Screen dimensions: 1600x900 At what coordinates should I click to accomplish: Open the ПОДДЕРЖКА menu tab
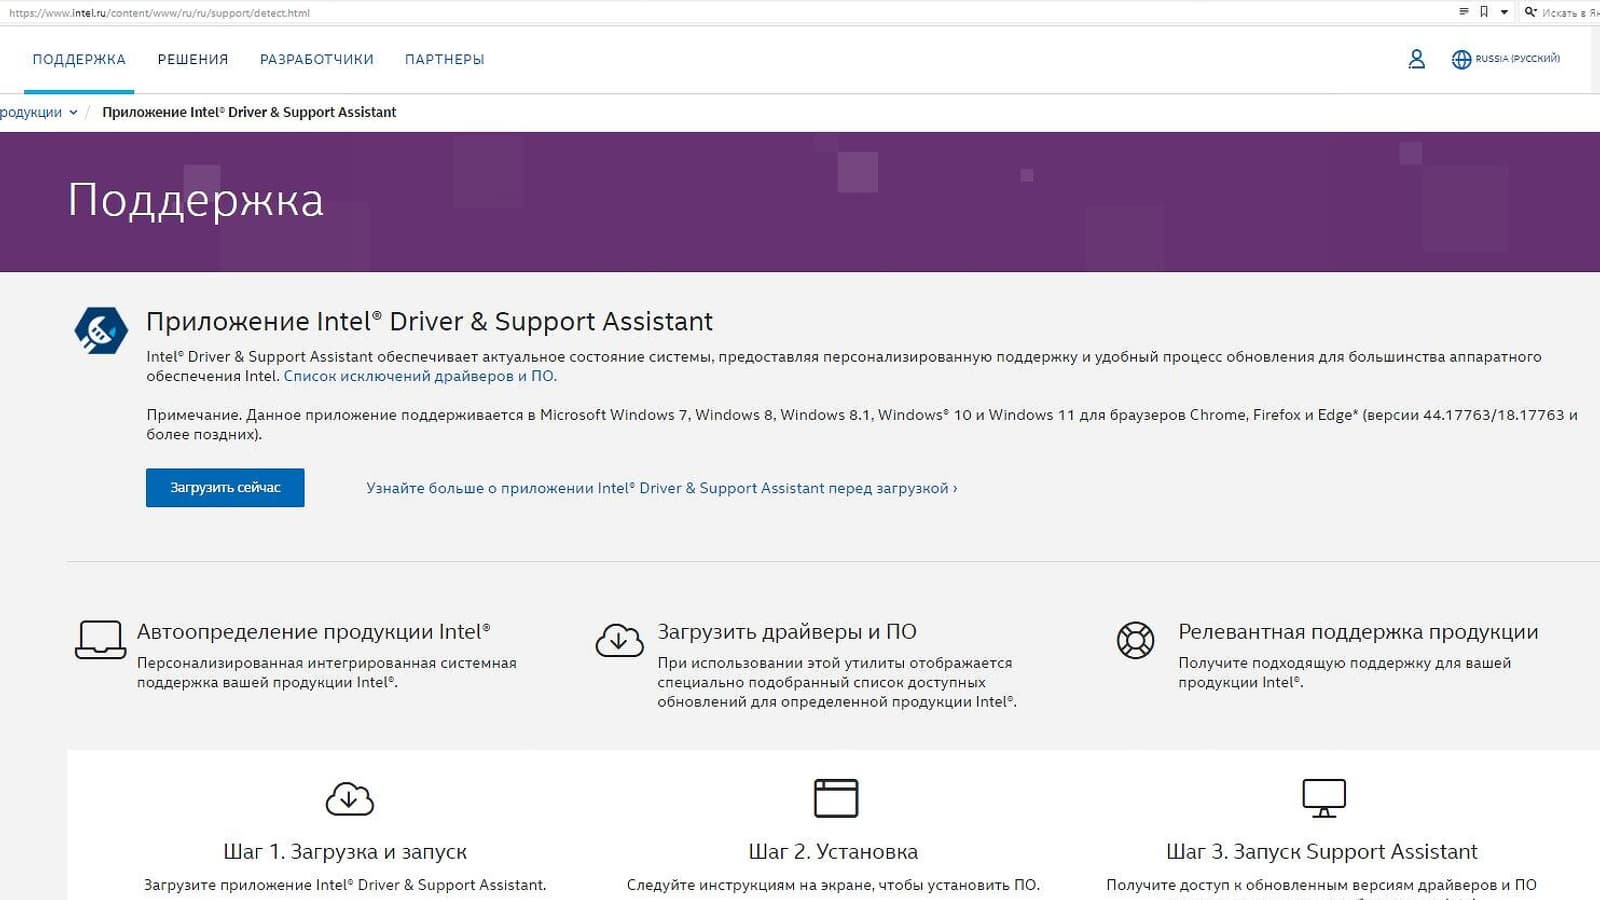click(x=79, y=59)
